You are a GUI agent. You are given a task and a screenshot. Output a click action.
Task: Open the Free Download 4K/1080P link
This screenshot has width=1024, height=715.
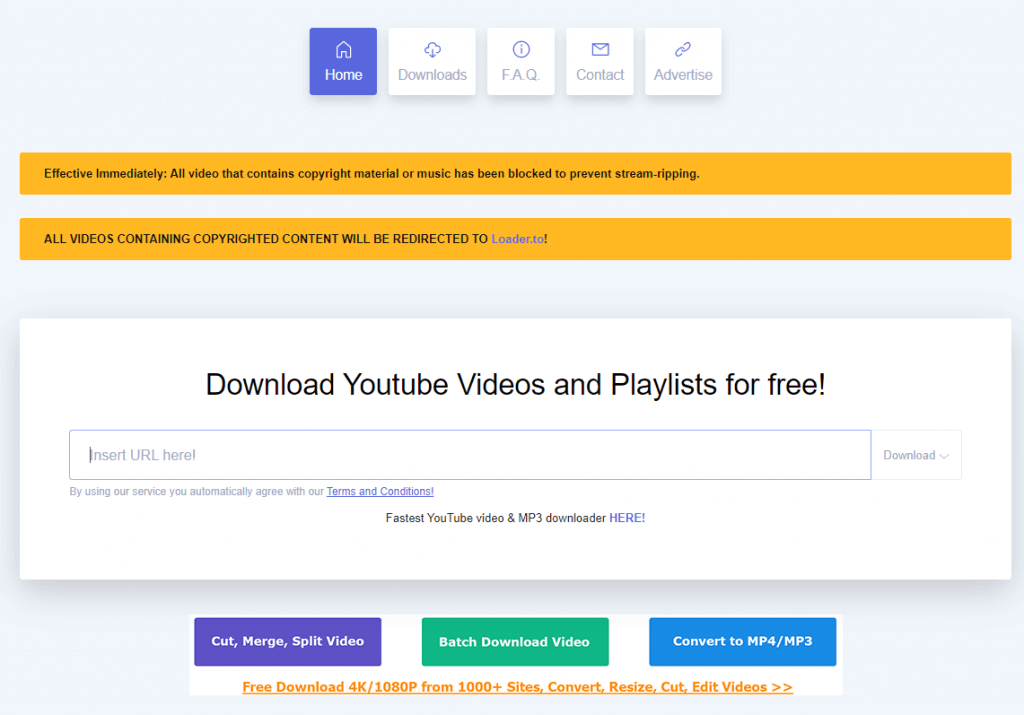(x=518, y=687)
